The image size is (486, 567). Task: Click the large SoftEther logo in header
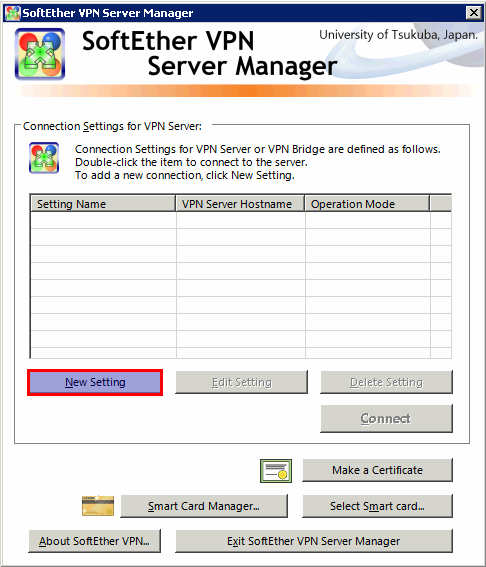click(40, 54)
